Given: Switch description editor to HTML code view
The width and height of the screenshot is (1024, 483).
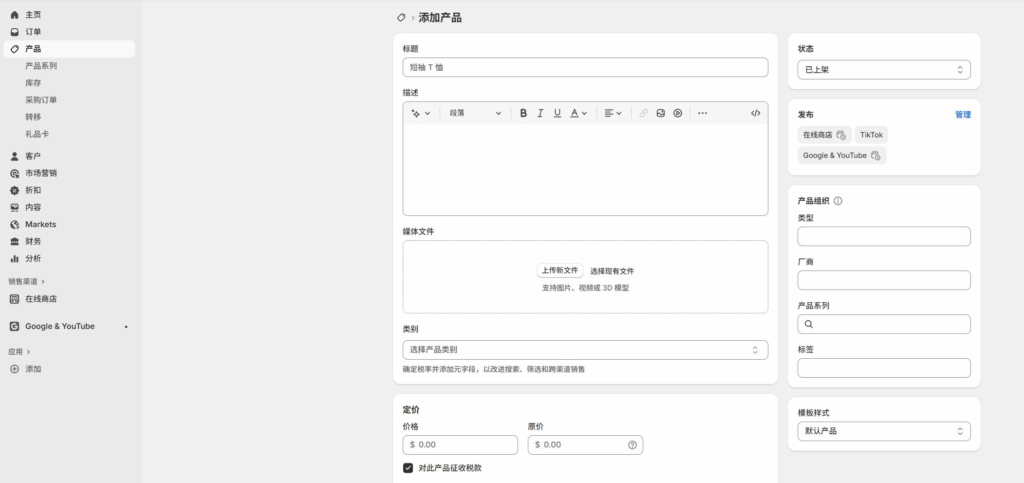Looking at the screenshot, I should pyautogui.click(x=755, y=113).
